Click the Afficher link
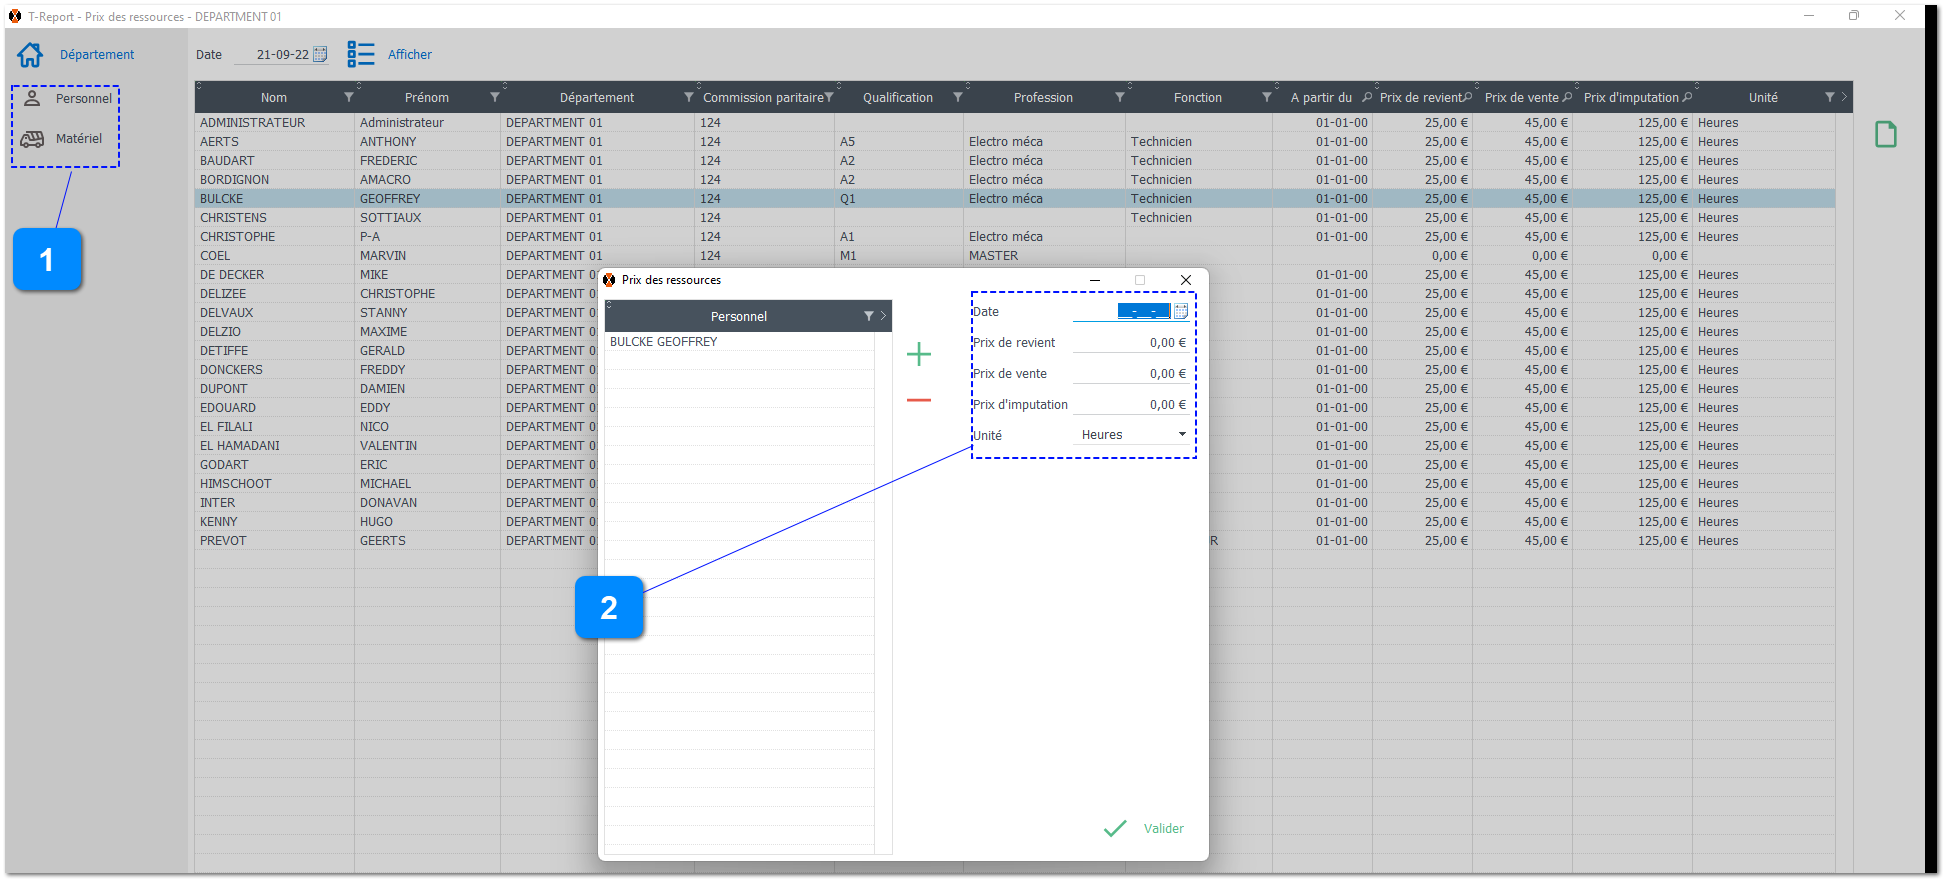 click(410, 55)
